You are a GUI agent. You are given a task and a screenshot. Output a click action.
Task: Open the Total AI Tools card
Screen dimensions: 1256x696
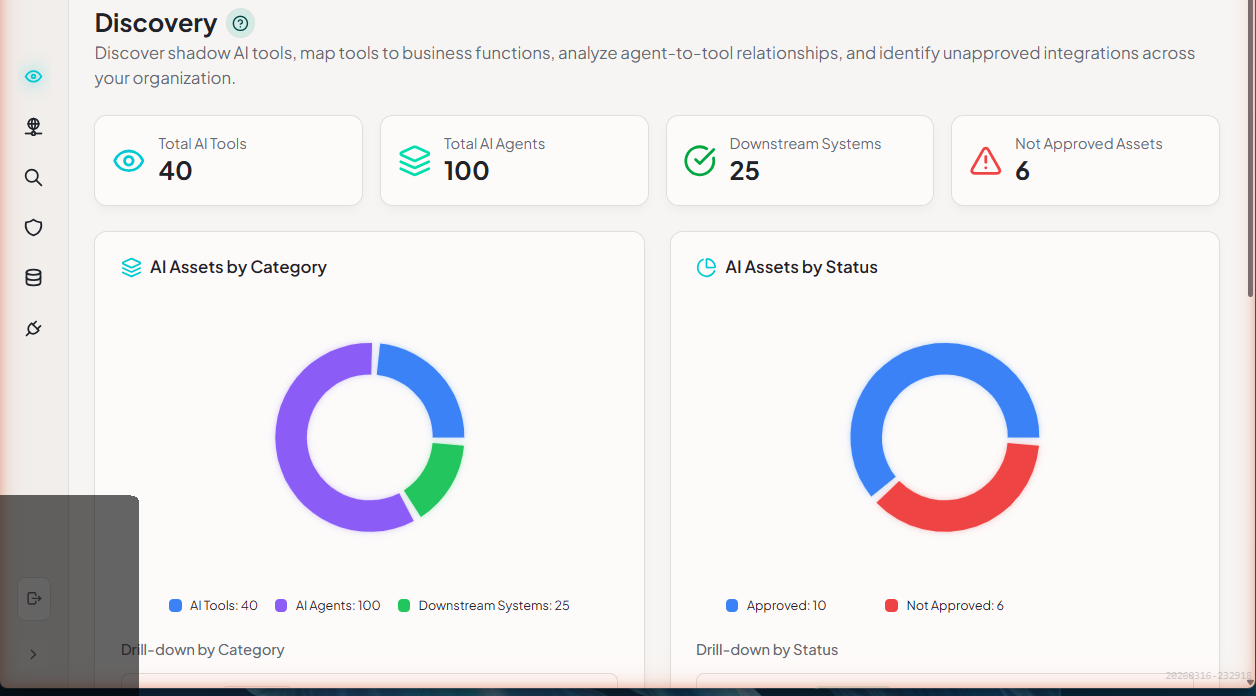228,161
